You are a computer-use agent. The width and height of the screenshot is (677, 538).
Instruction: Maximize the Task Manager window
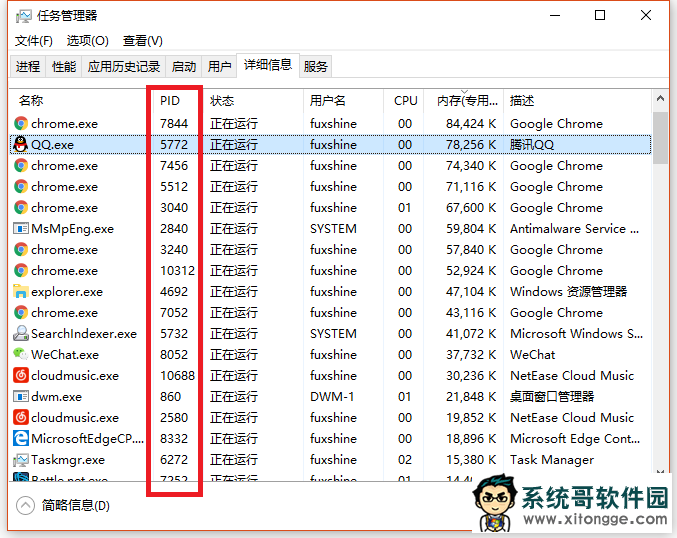pyautogui.click(x=600, y=16)
